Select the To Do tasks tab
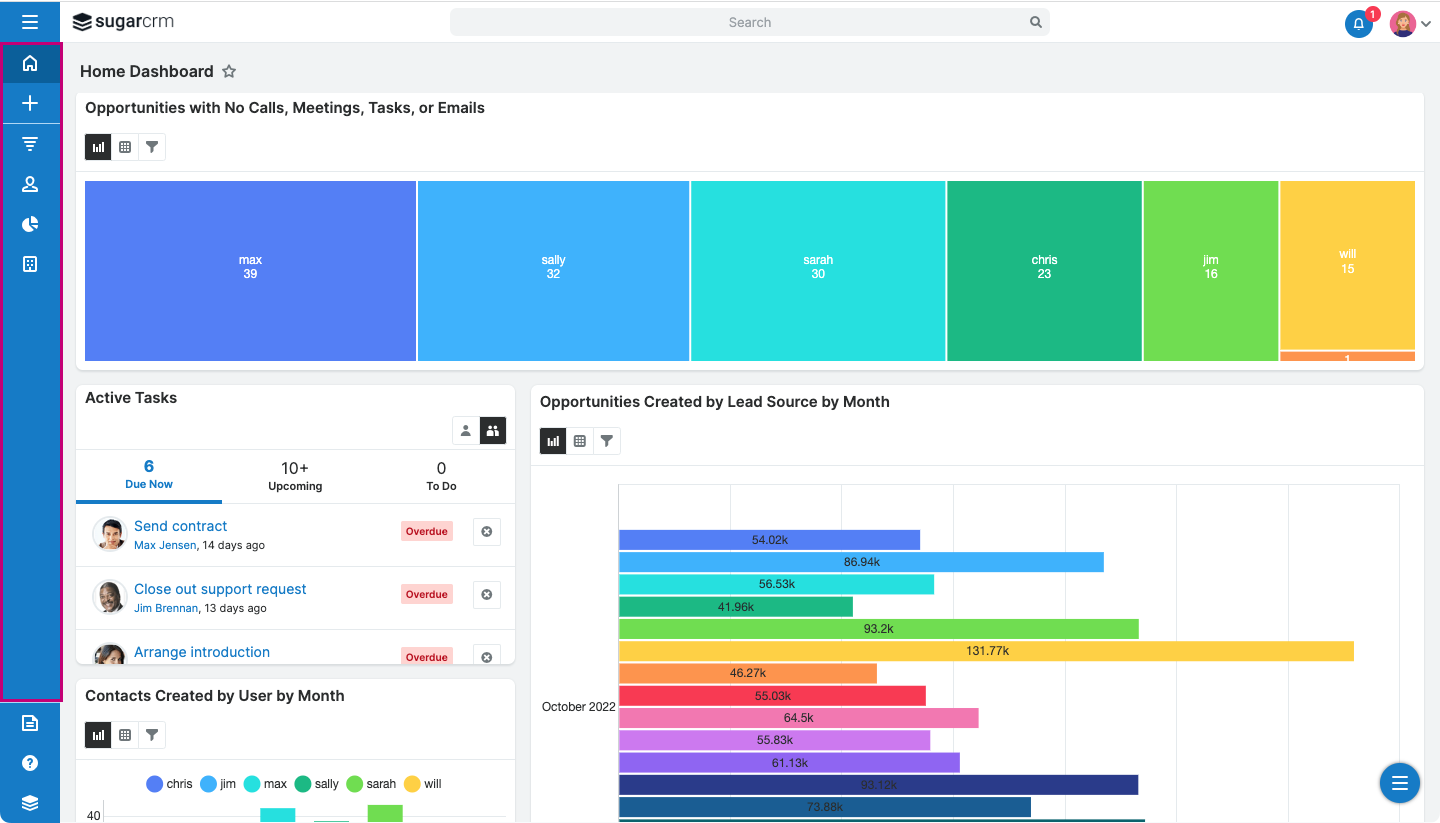Image resolution: width=1440 pixels, height=823 pixels. coord(441,476)
